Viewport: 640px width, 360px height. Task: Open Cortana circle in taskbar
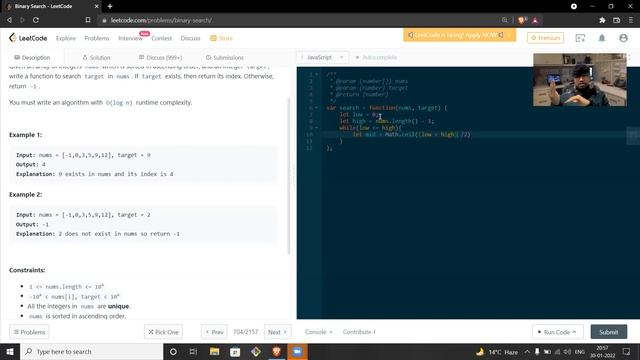tap(173, 351)
